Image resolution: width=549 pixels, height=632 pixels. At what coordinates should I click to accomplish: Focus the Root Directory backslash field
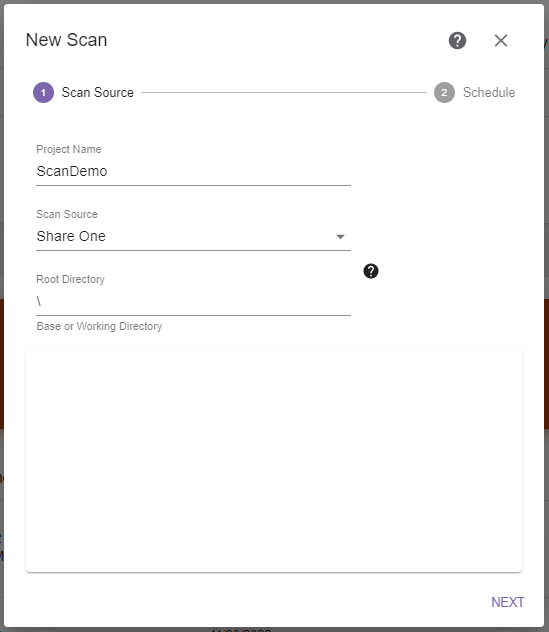click(x=193, y=301)
